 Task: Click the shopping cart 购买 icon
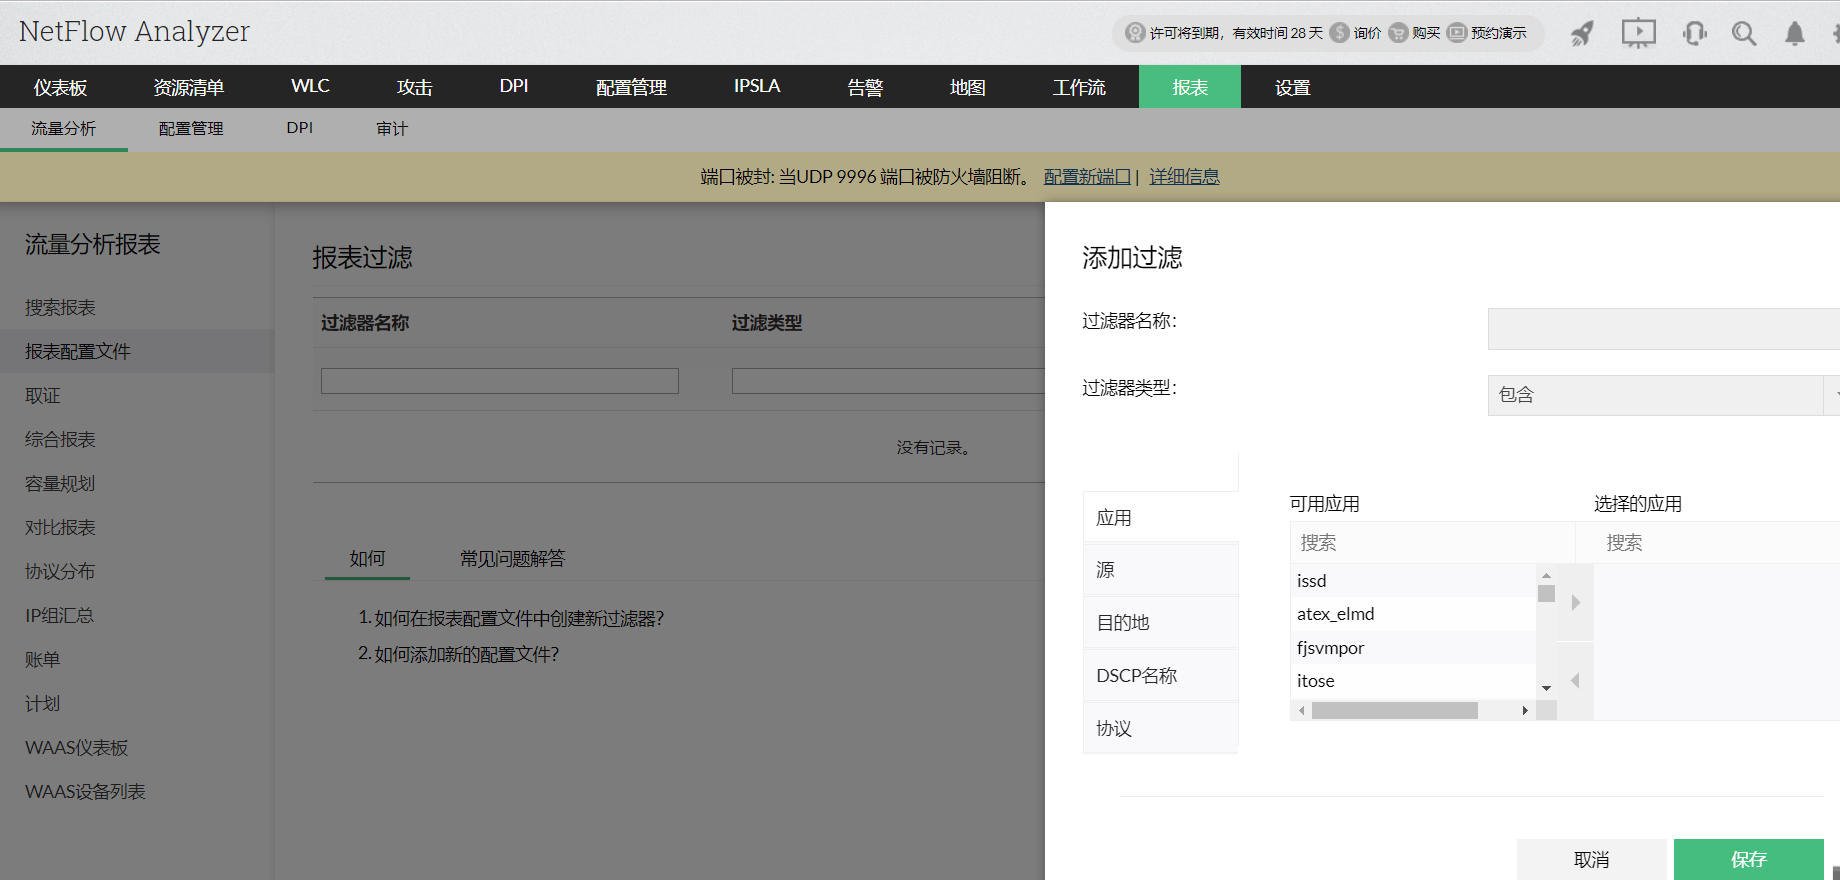(1398, 33)
